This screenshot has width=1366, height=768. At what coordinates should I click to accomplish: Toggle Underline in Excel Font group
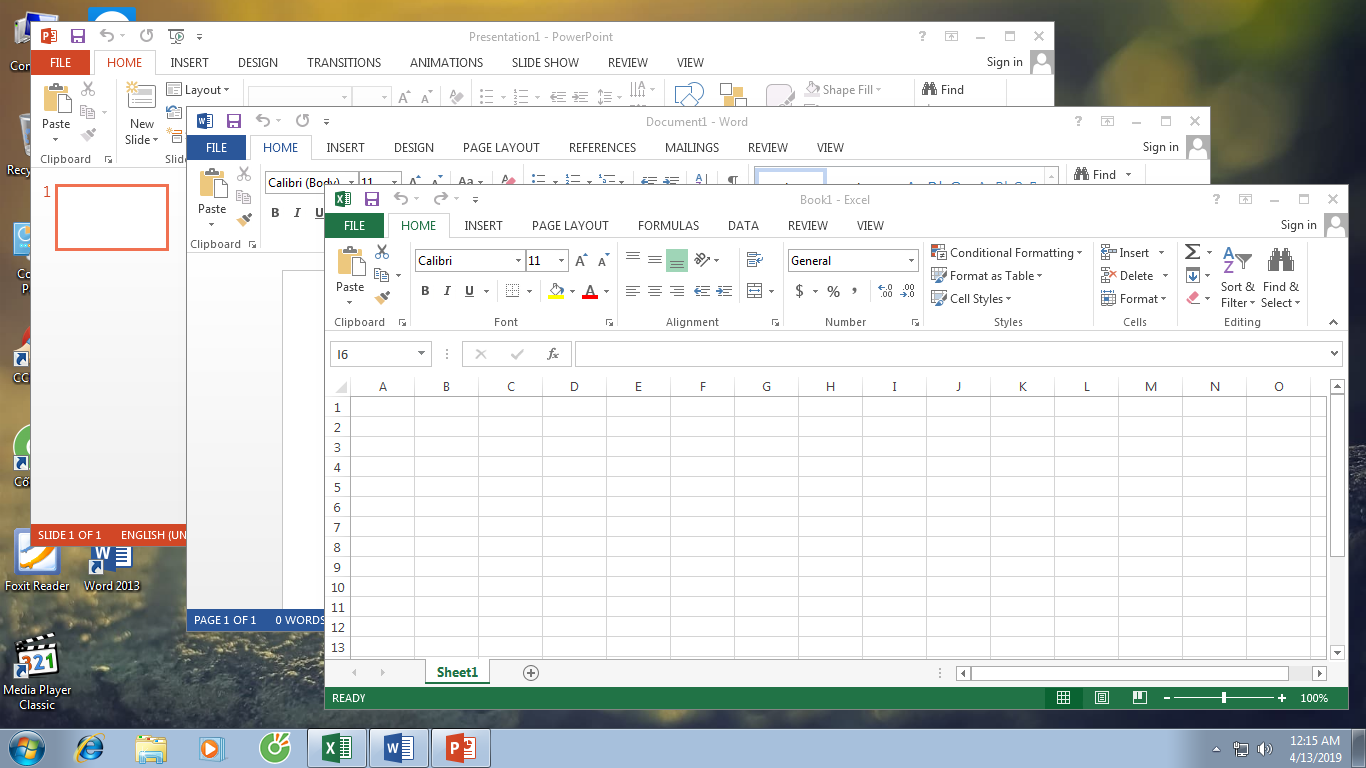click(x=469, y=291)
